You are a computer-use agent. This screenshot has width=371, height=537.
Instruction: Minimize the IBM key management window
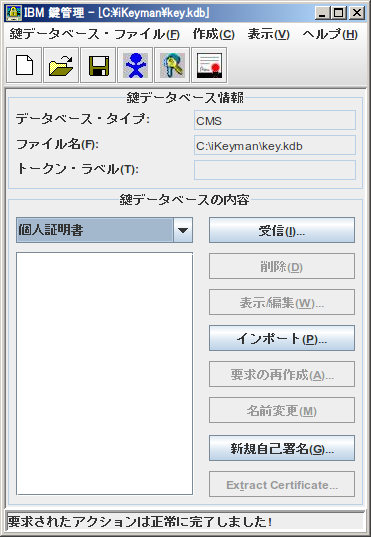tap(322, 13)
